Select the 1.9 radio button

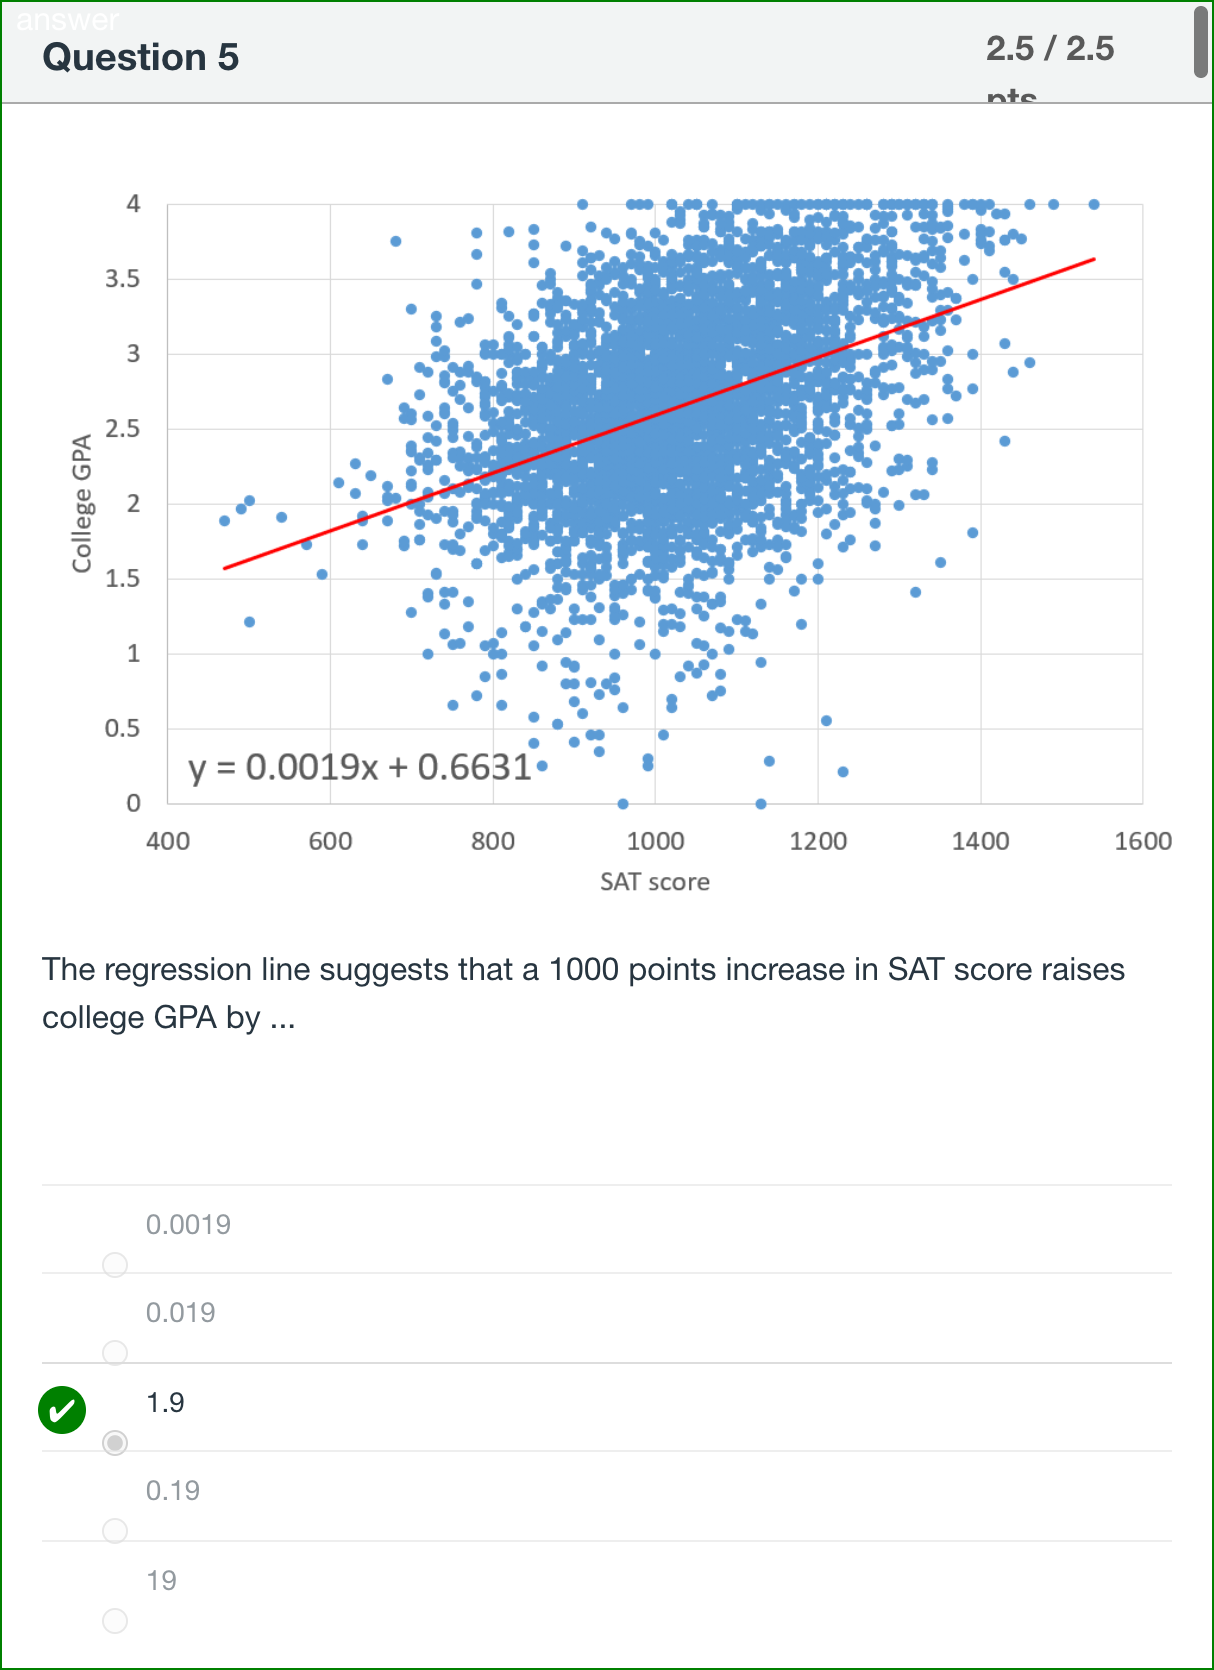[x=115, y=1443]
